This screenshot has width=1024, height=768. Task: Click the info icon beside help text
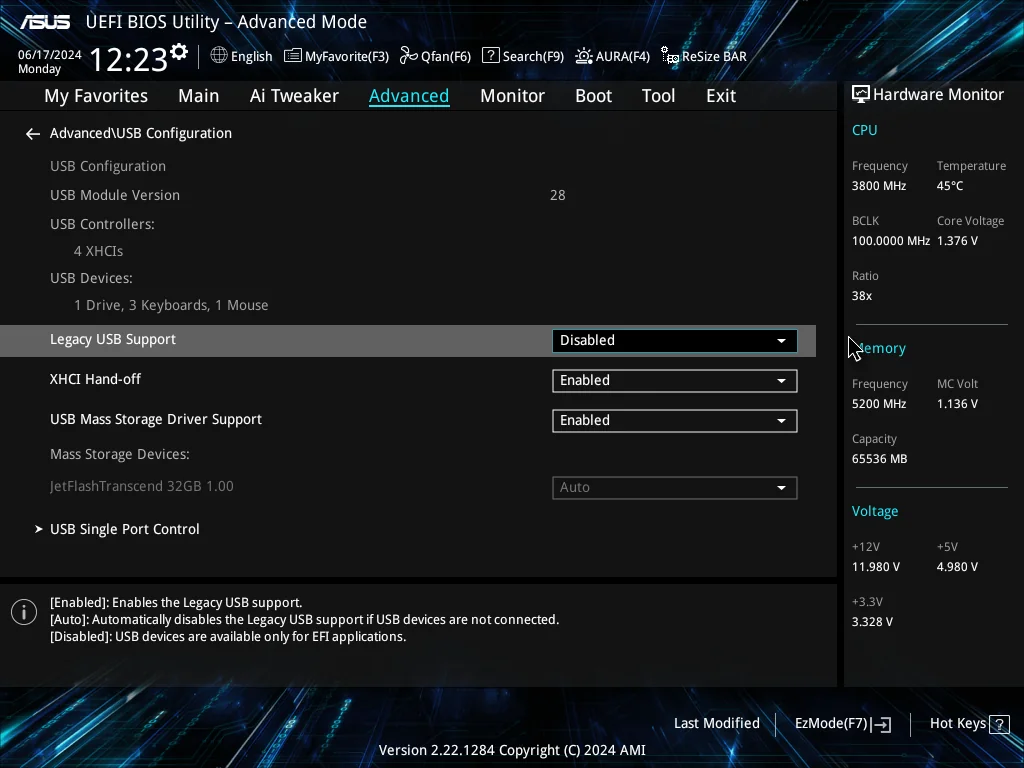24,612
